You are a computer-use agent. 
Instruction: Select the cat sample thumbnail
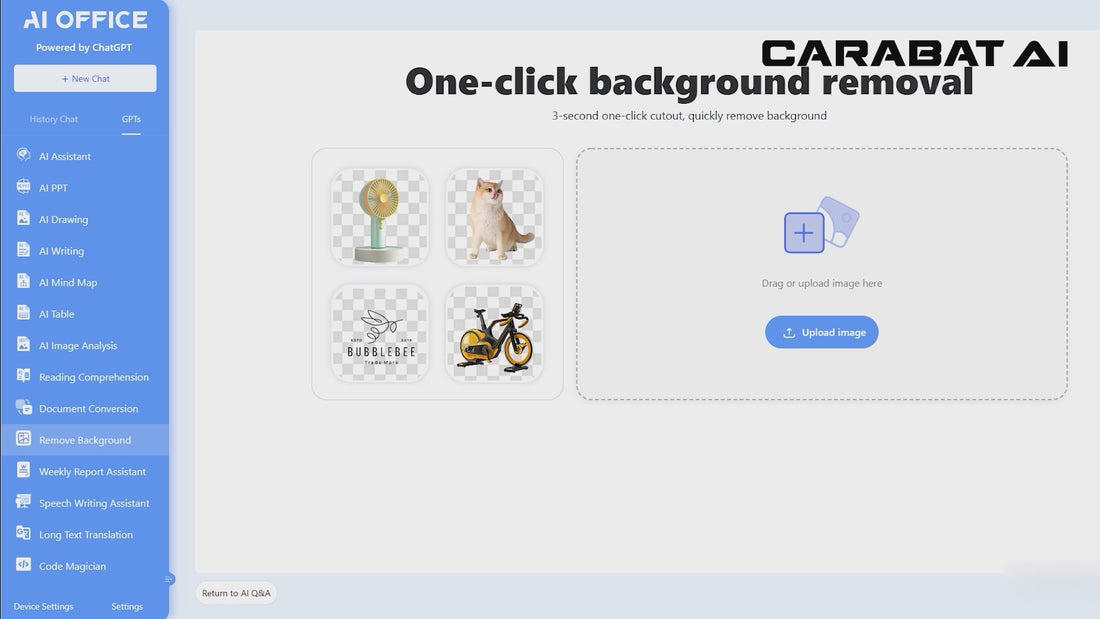click(x=495, y=217)
